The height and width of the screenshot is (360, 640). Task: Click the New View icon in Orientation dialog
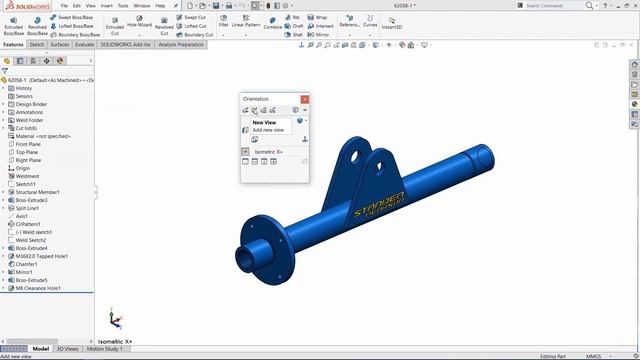254,110
